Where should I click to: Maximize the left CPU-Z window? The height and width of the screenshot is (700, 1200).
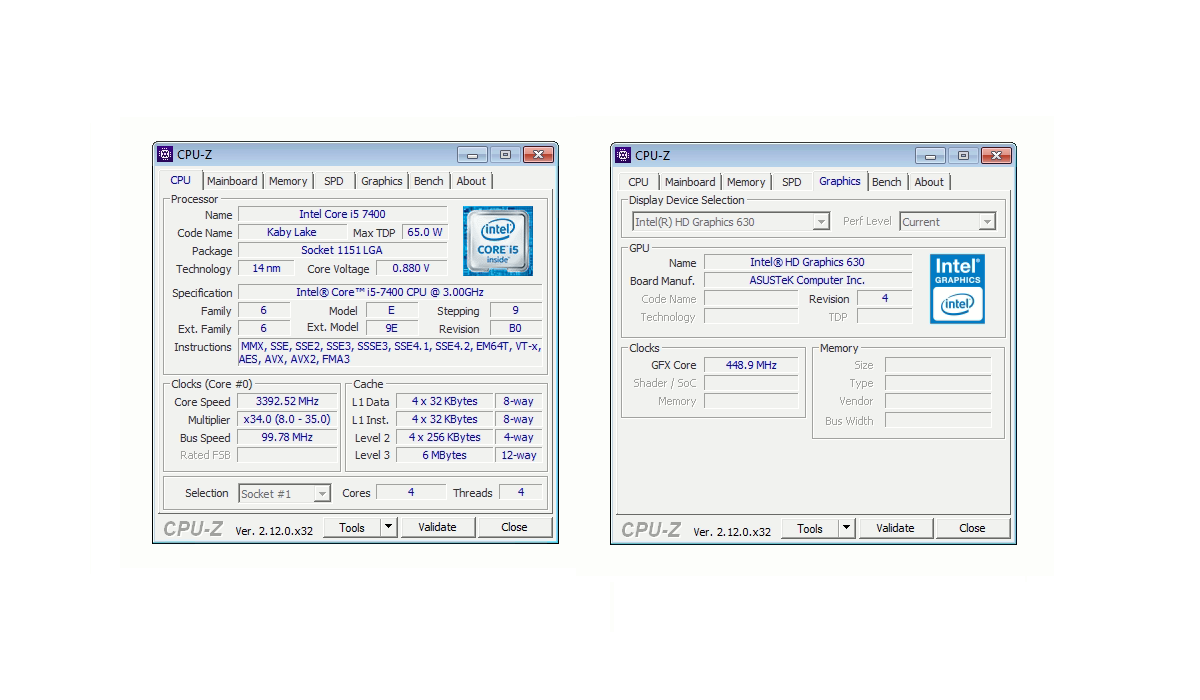(505, 155)
